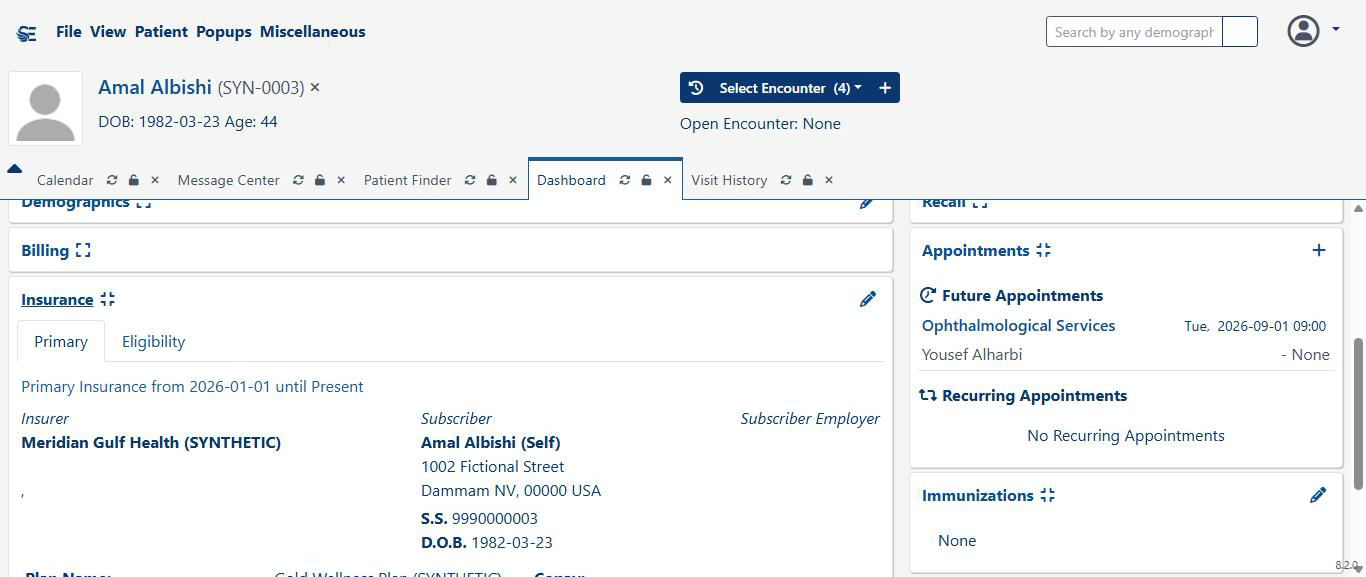Collapse the Immunizations section
1366x577 pixels.
coord(1047,495)
